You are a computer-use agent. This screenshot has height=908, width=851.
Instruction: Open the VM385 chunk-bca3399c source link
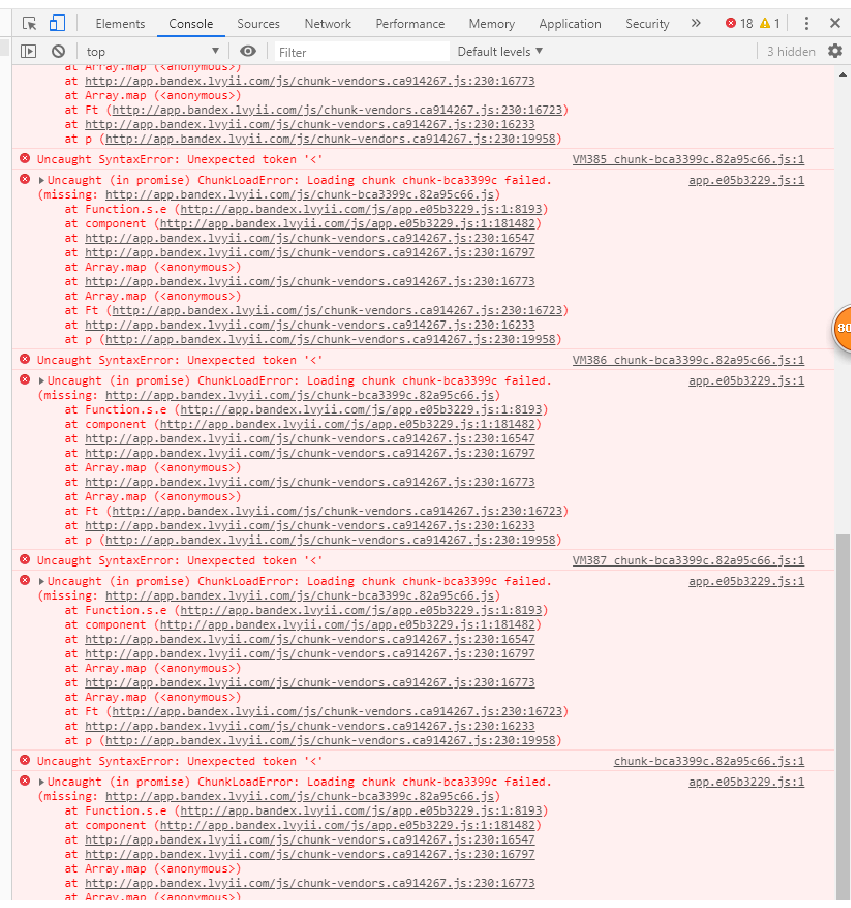[688, 159]
